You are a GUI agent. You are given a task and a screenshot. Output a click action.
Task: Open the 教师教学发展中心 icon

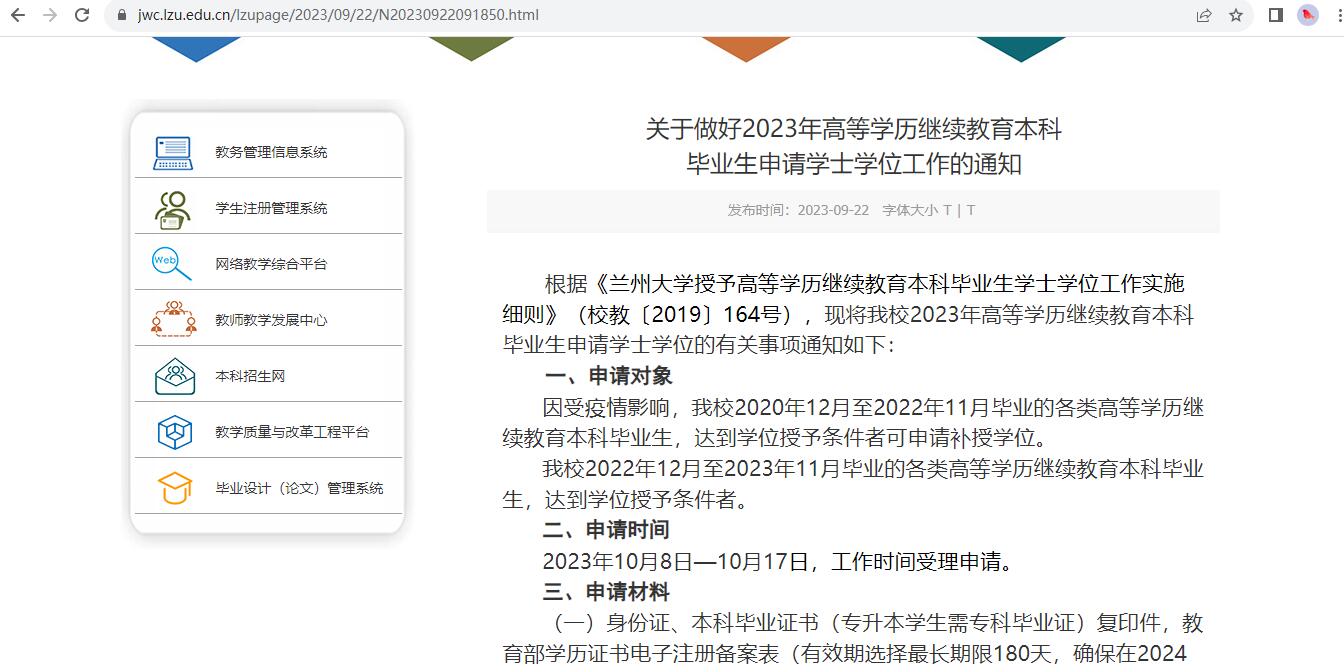pyautogui.click(x=172, y=317)
